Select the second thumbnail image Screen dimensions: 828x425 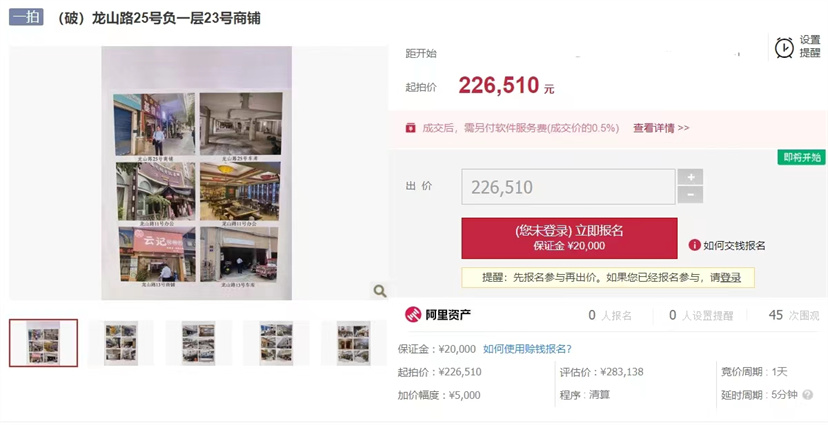click(x=121, y=343)
